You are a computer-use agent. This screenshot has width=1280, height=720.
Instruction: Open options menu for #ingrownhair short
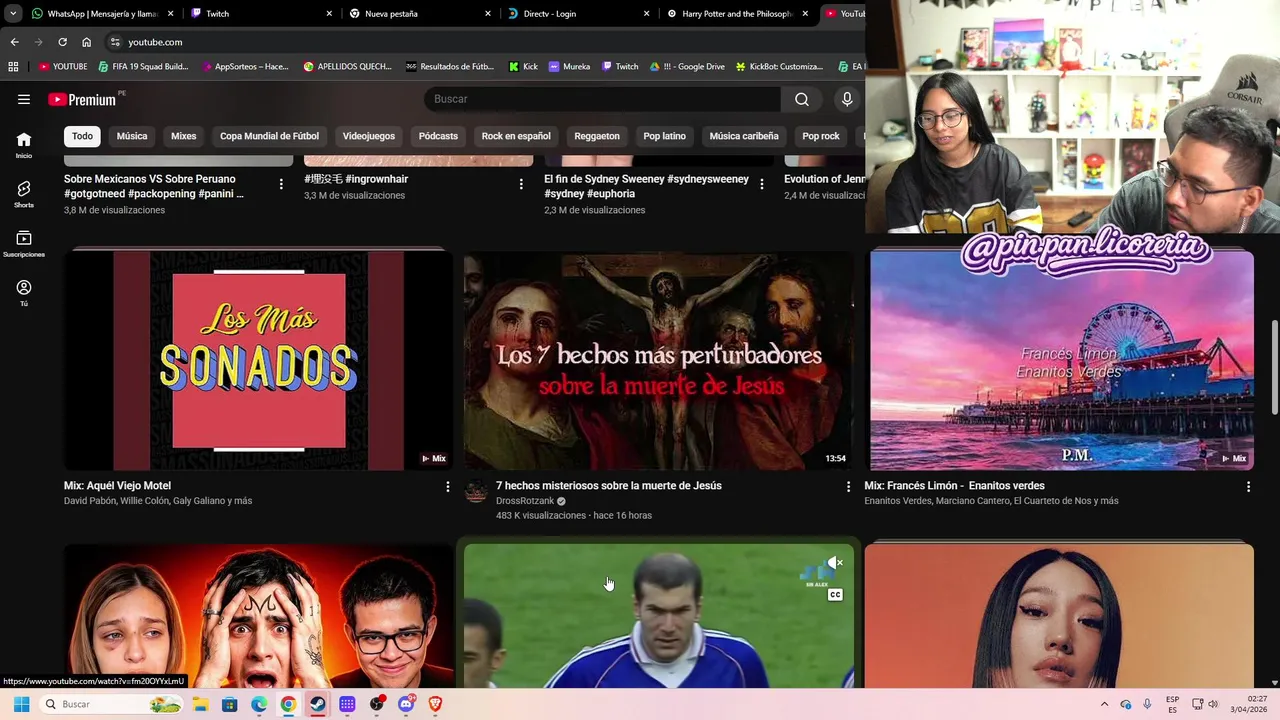point(521,184)
